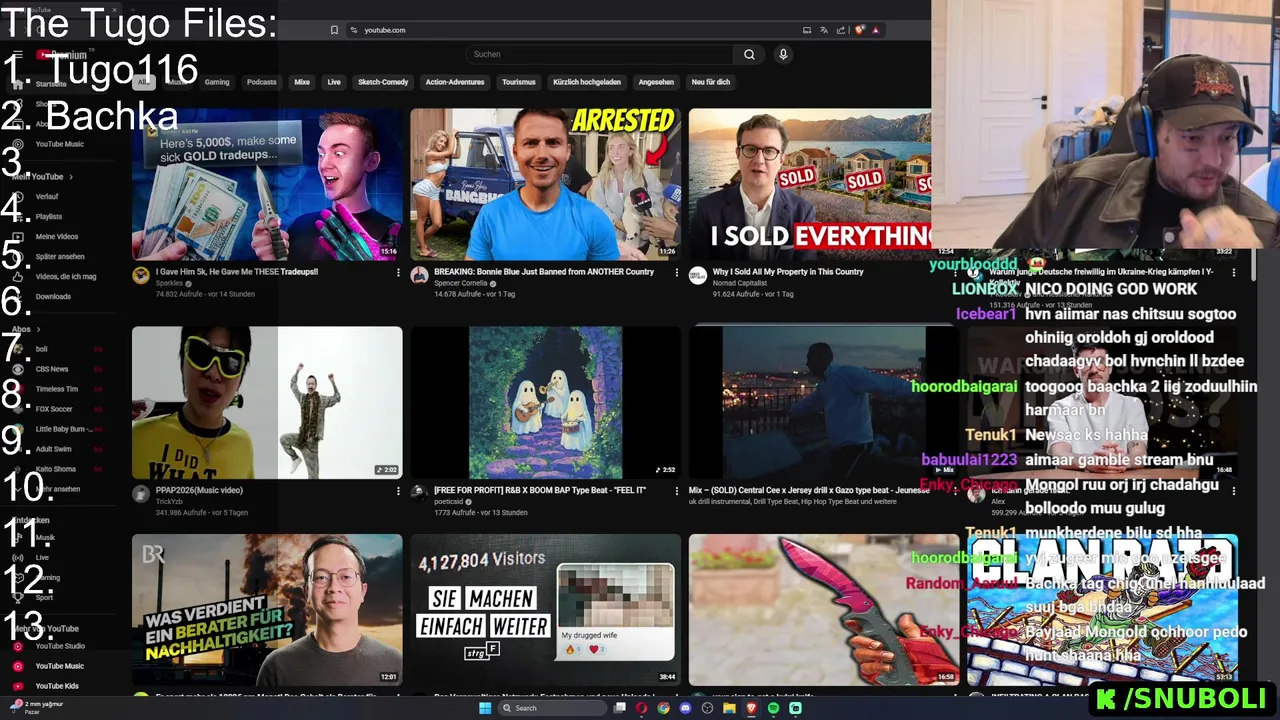This screenshot has width=1280, height=720.
Task: Open the YouTube guide hamburger menu
Action: pos(18,55)
